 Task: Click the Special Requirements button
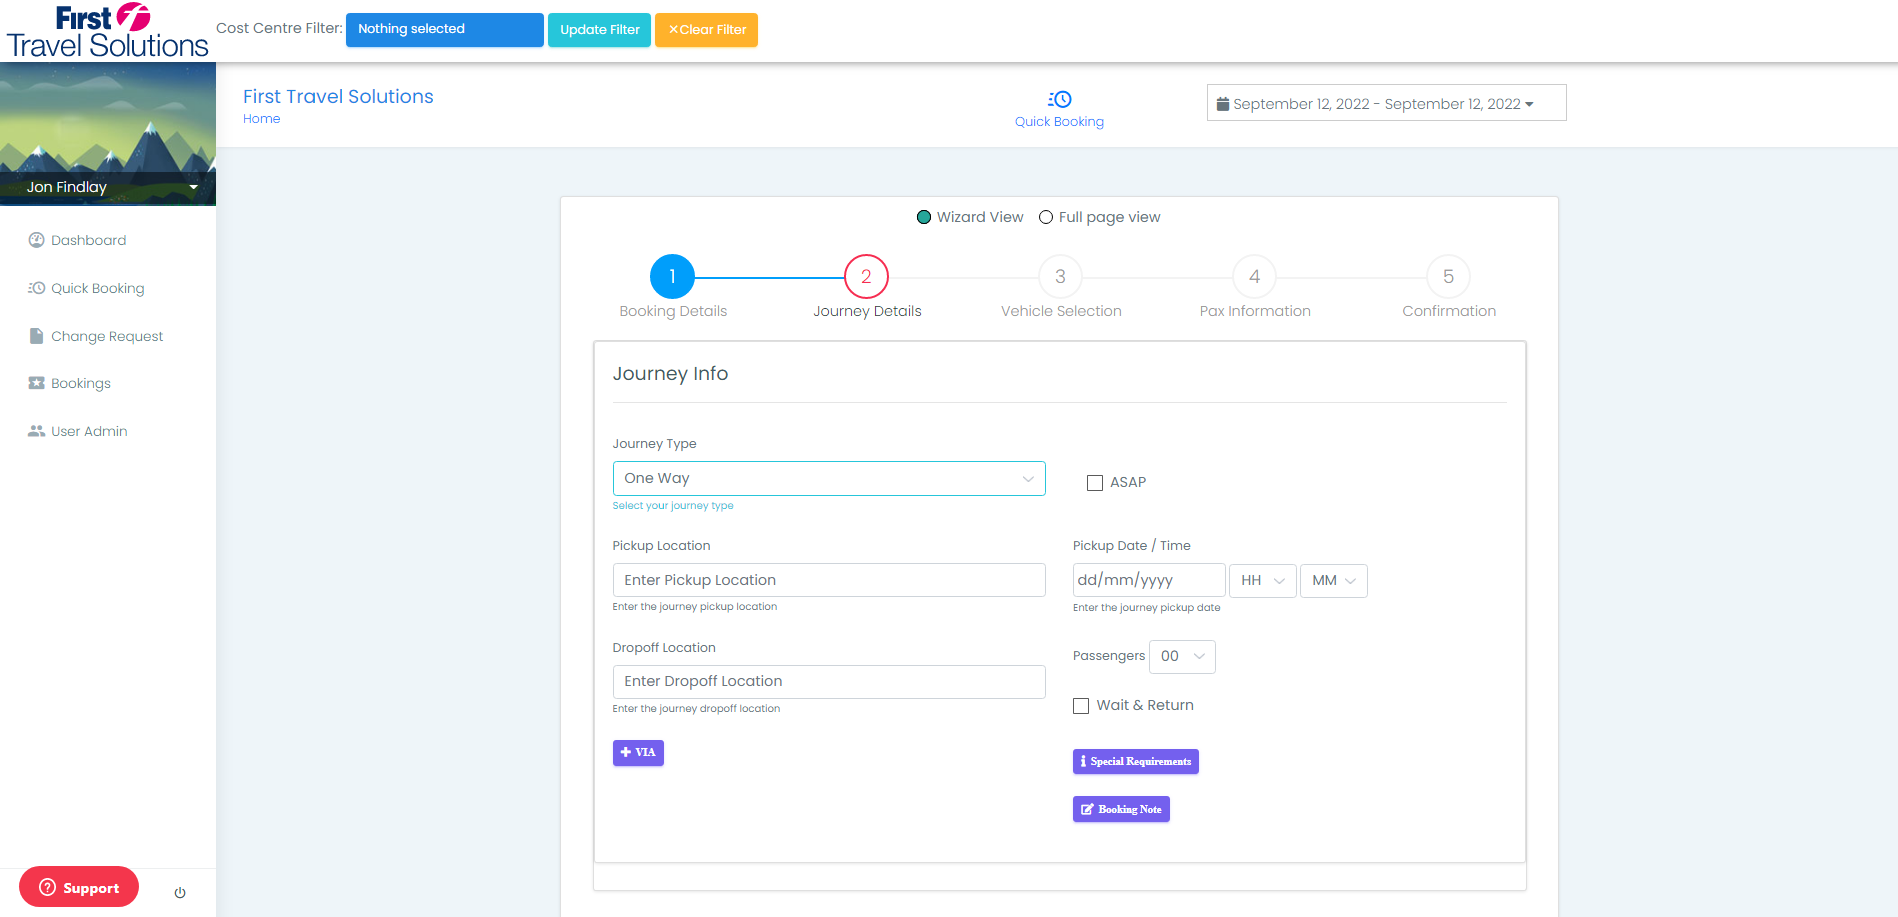tap(1136, 762)
